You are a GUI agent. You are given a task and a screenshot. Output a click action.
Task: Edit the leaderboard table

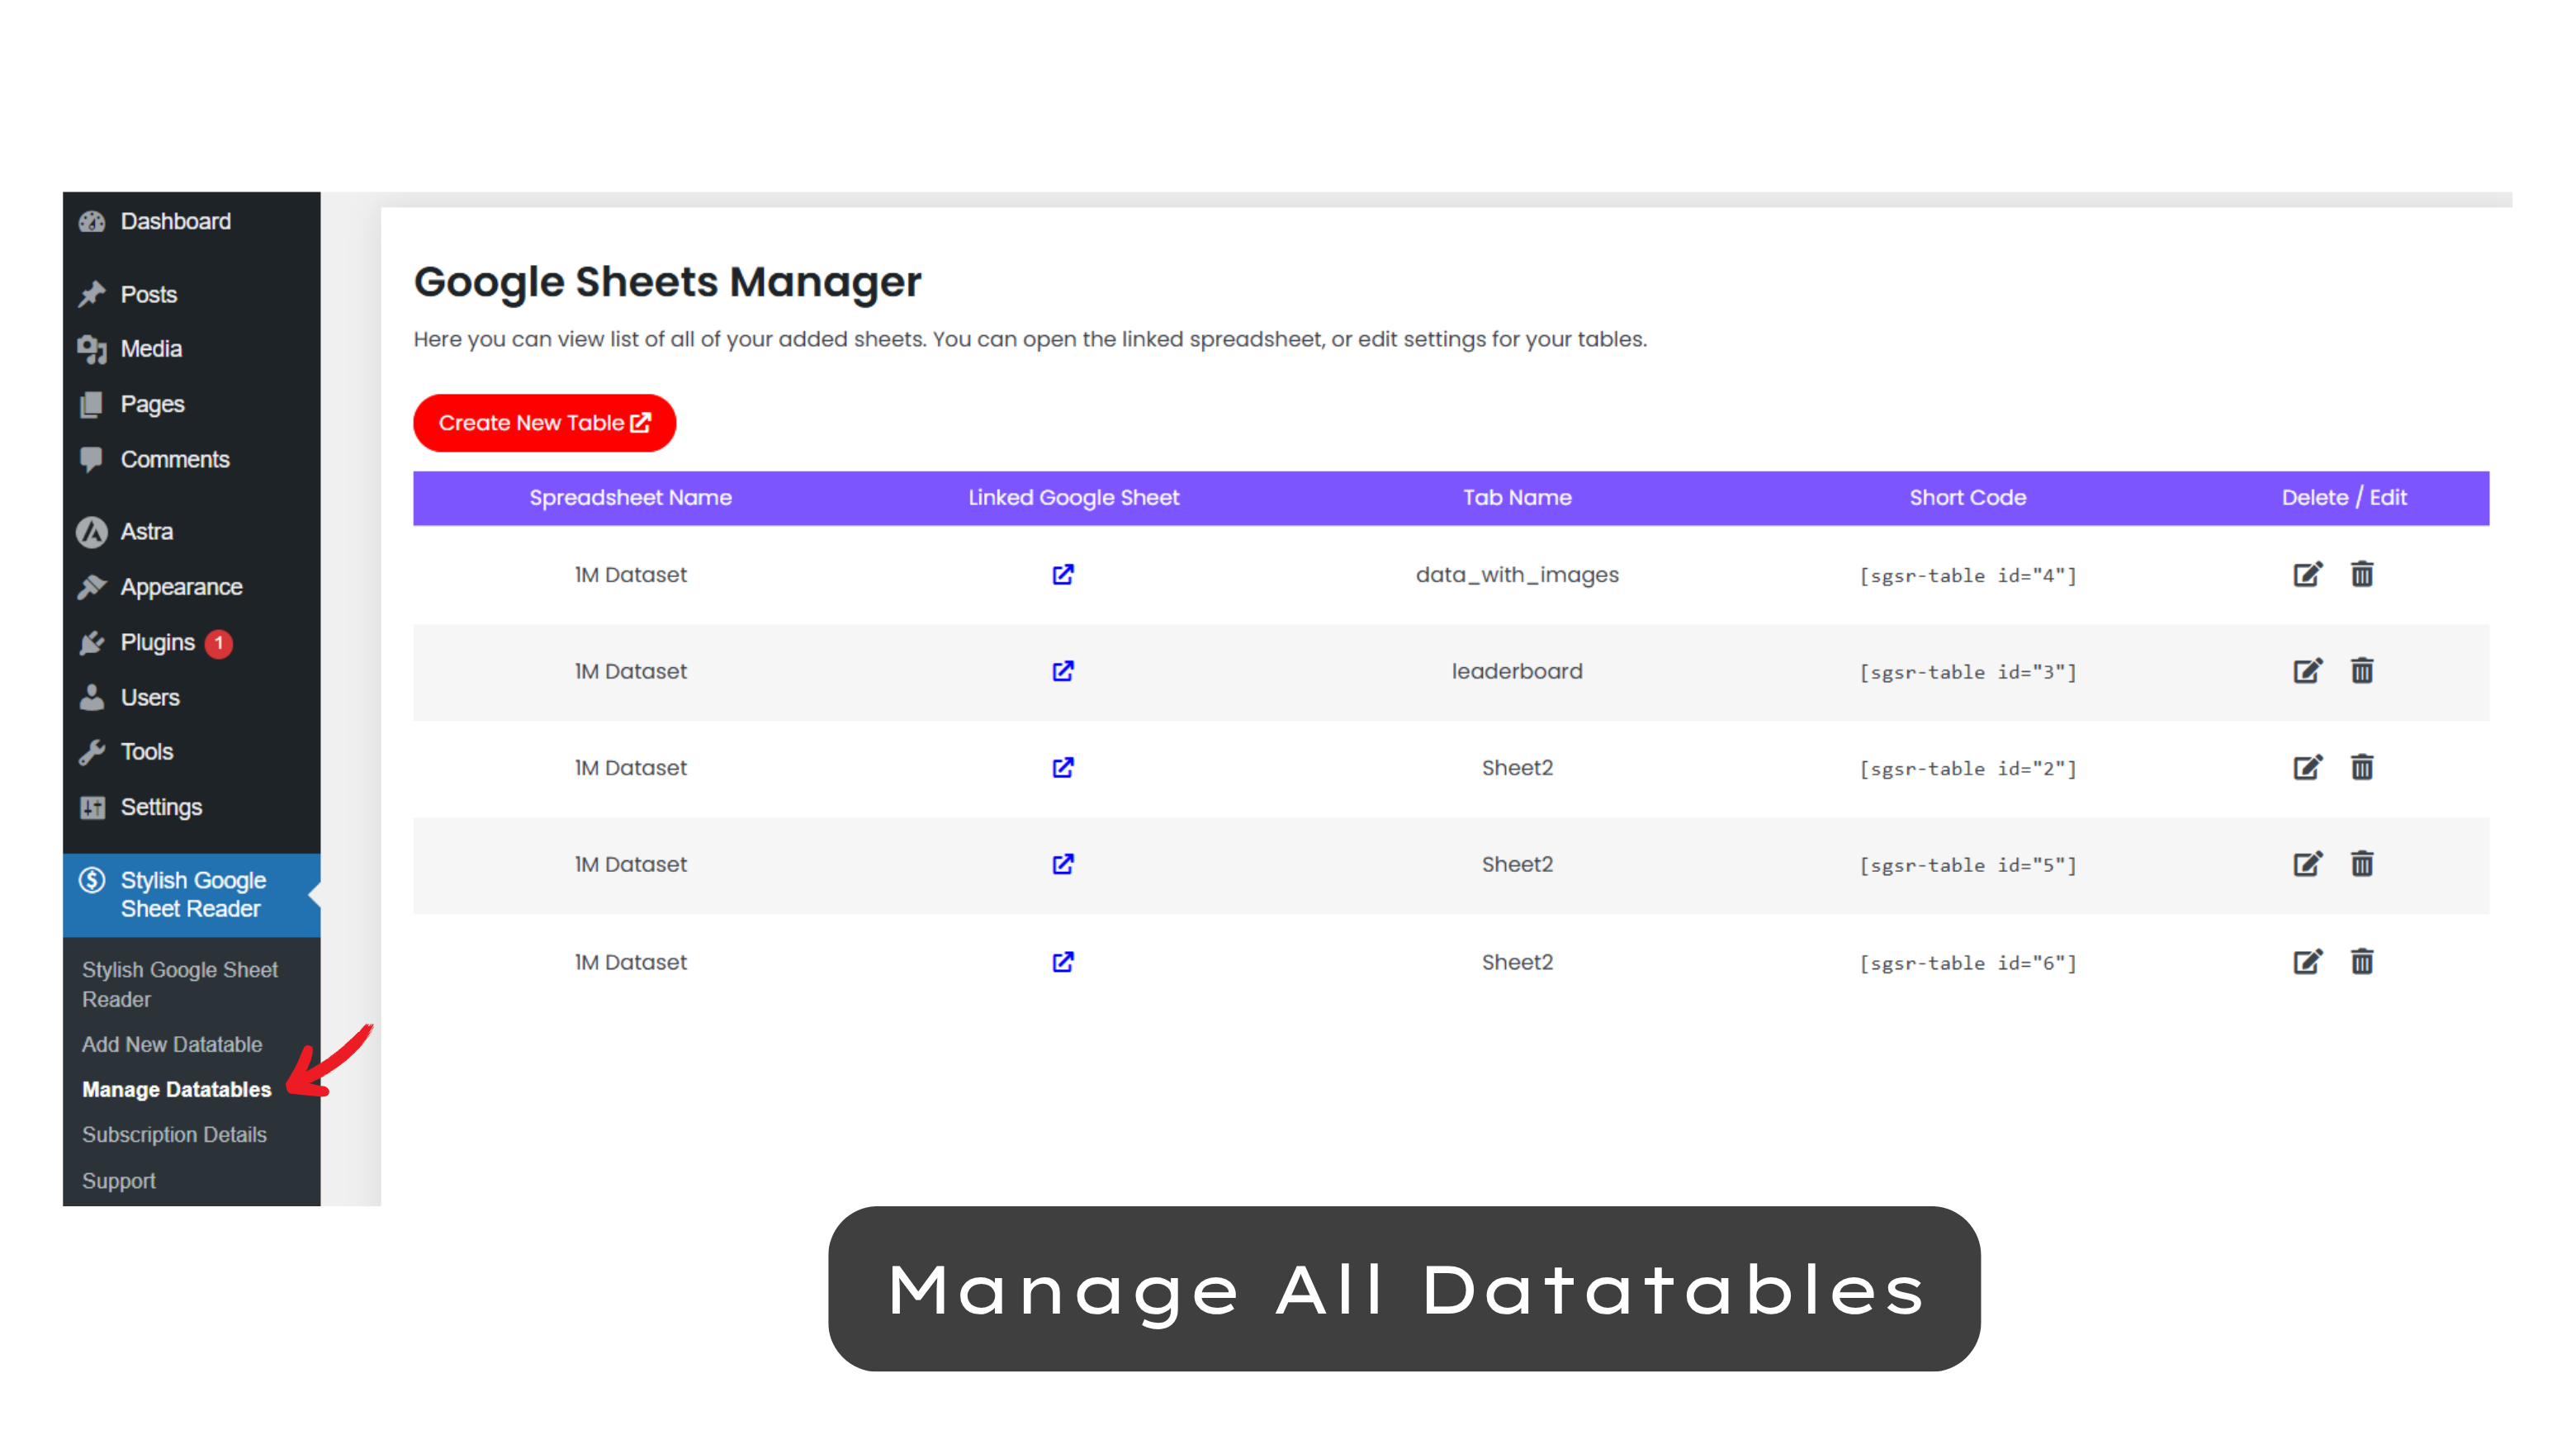click(x=2307, y=671)
